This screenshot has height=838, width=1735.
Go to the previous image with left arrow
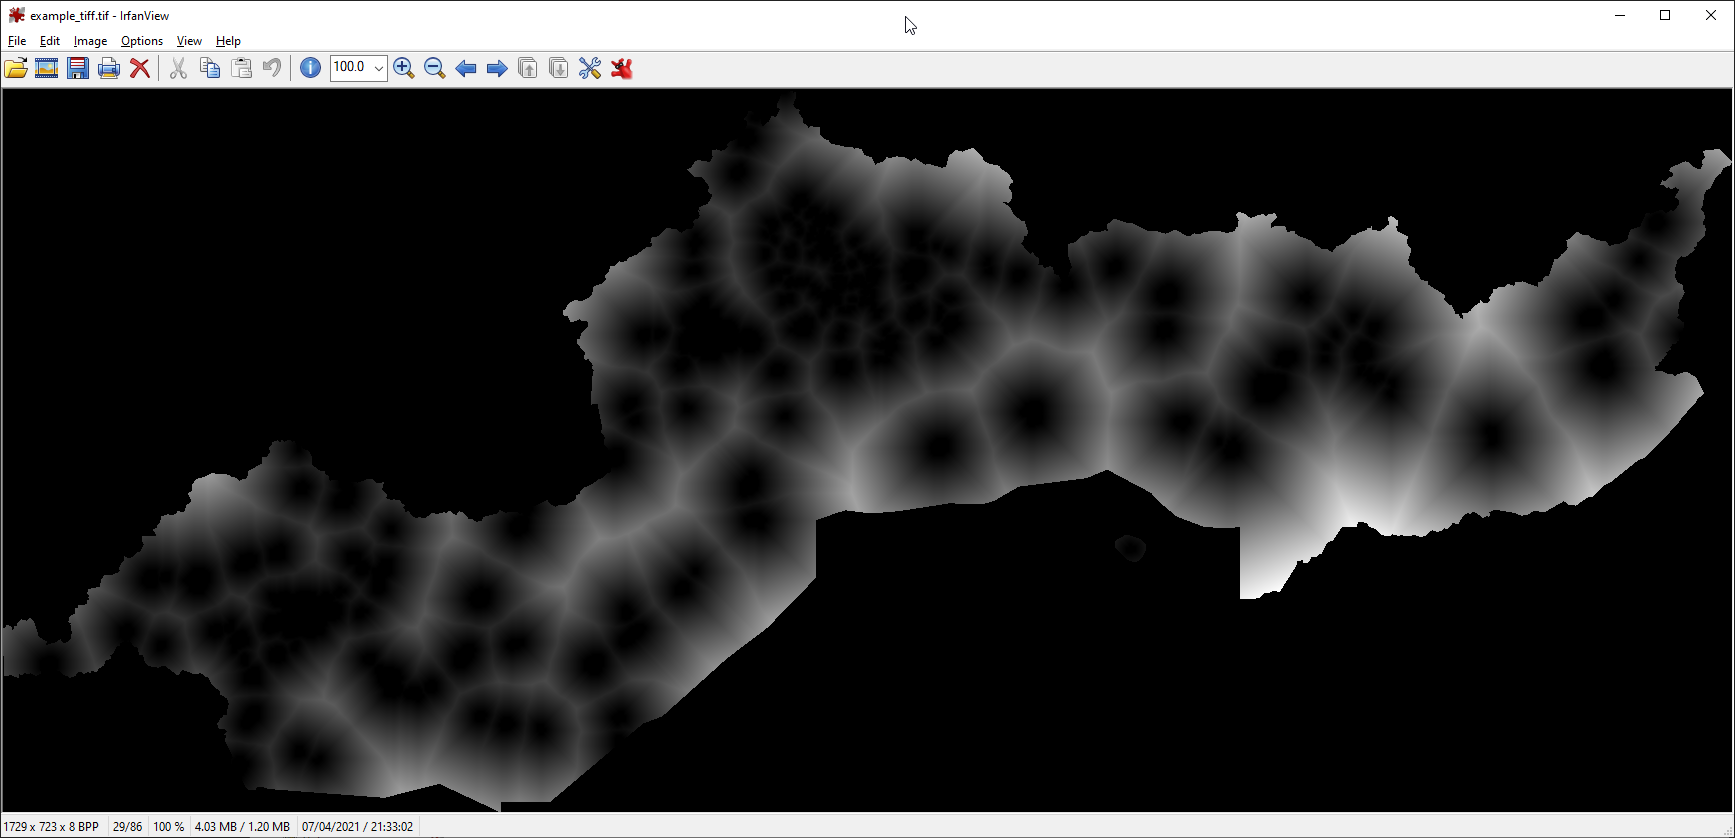click(x=466, y=68)
